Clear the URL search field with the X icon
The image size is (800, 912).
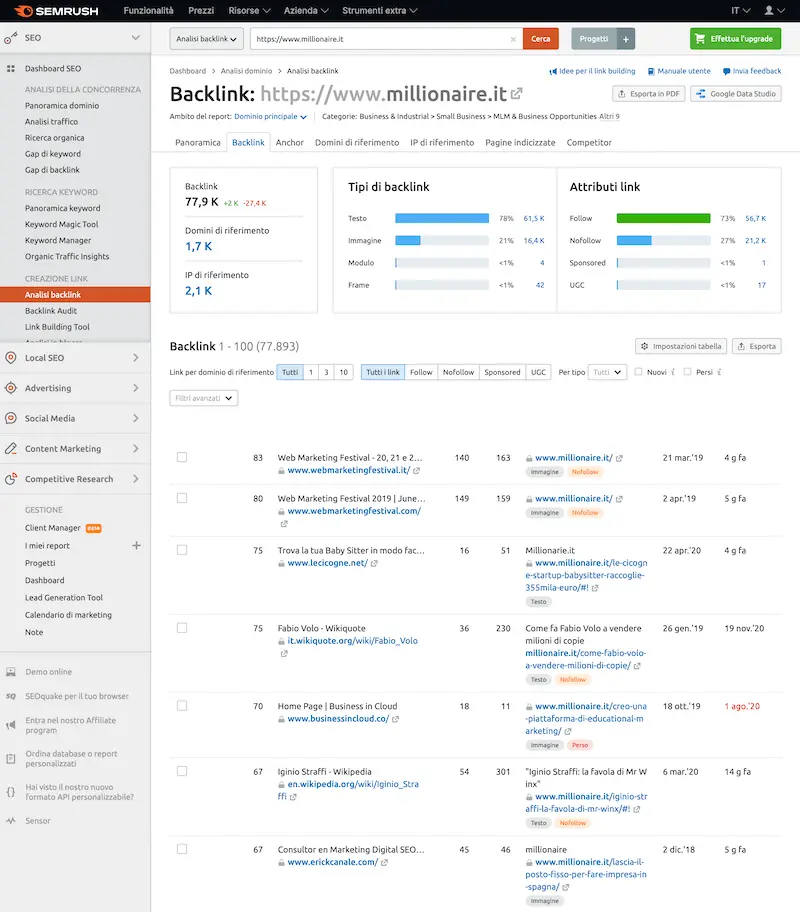pyautogui.click(x=513, y=39)
